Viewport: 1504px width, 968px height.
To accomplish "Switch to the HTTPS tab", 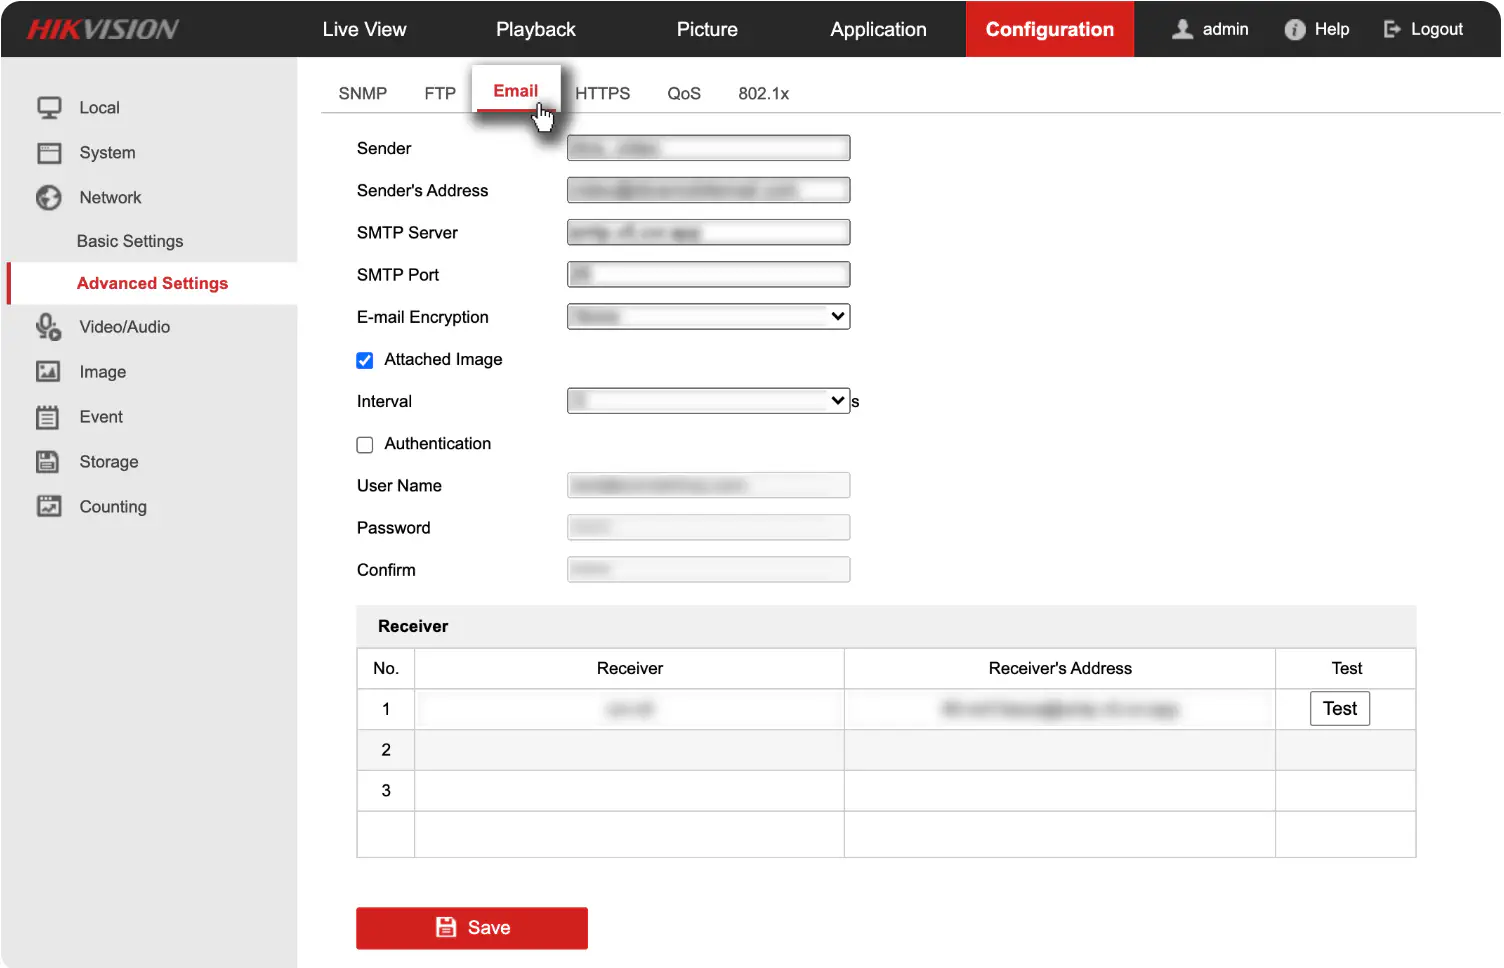I will tap(603, 94).
